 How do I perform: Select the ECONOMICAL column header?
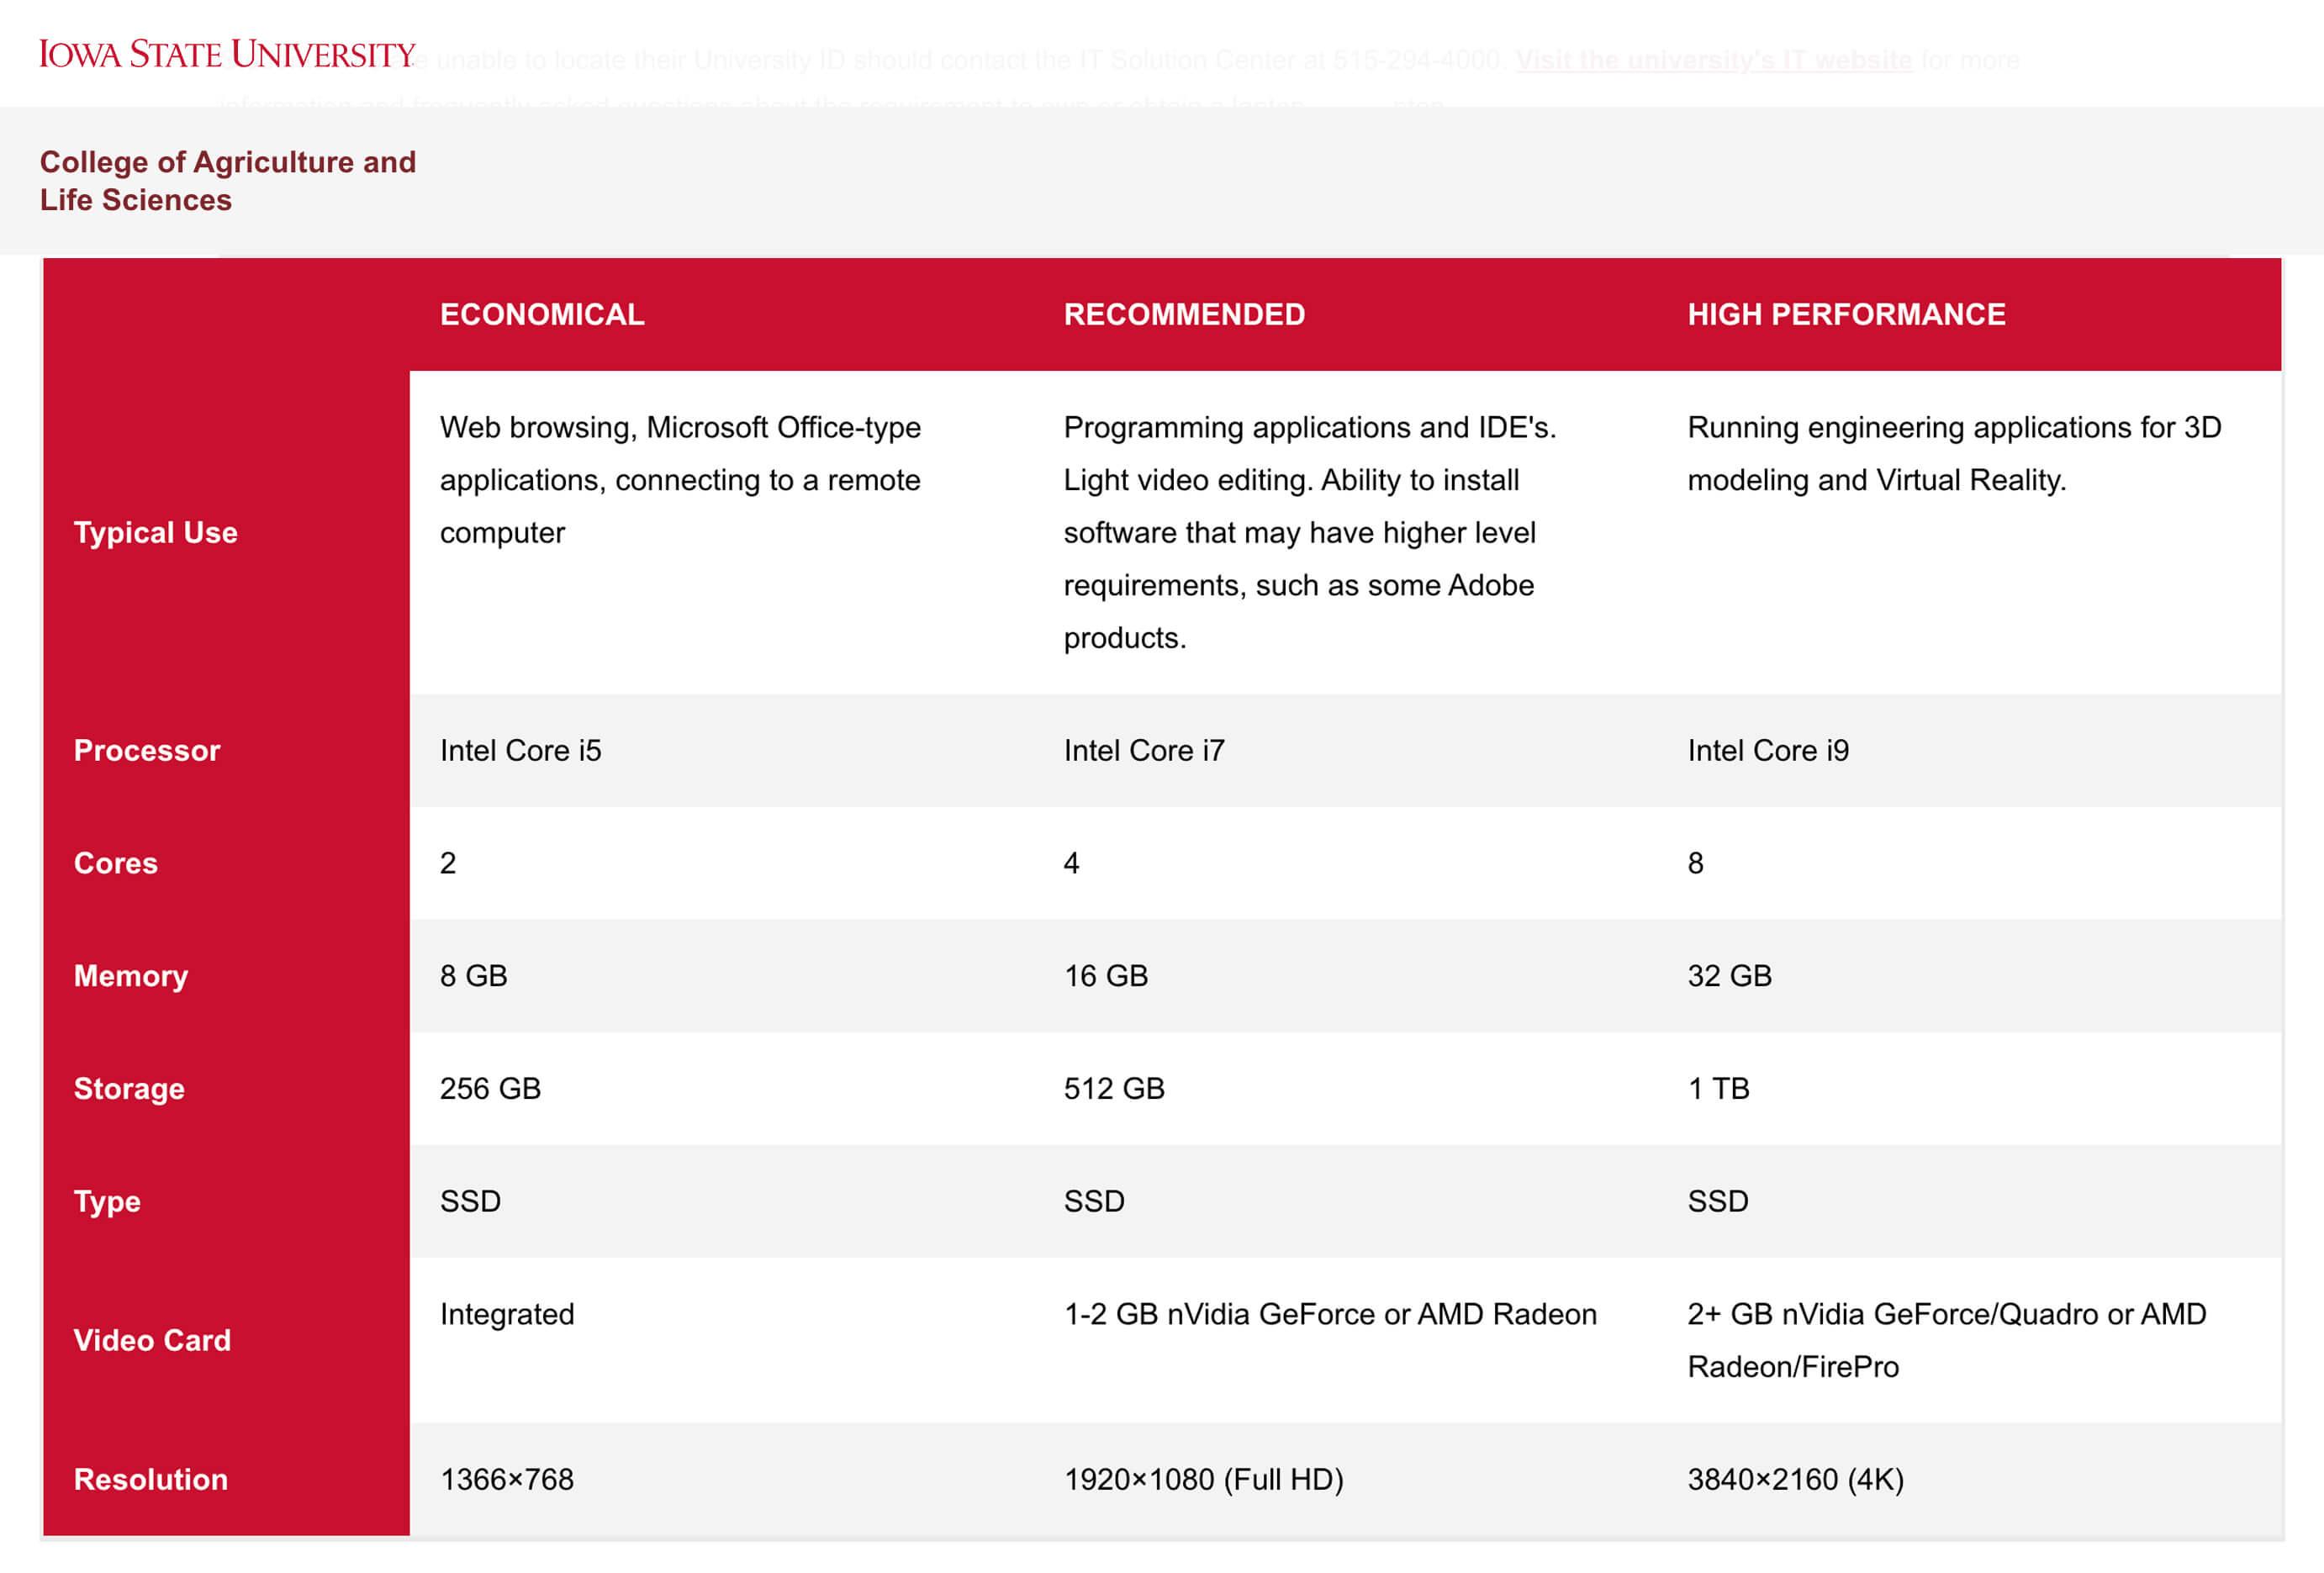click(x=542, y=314)
